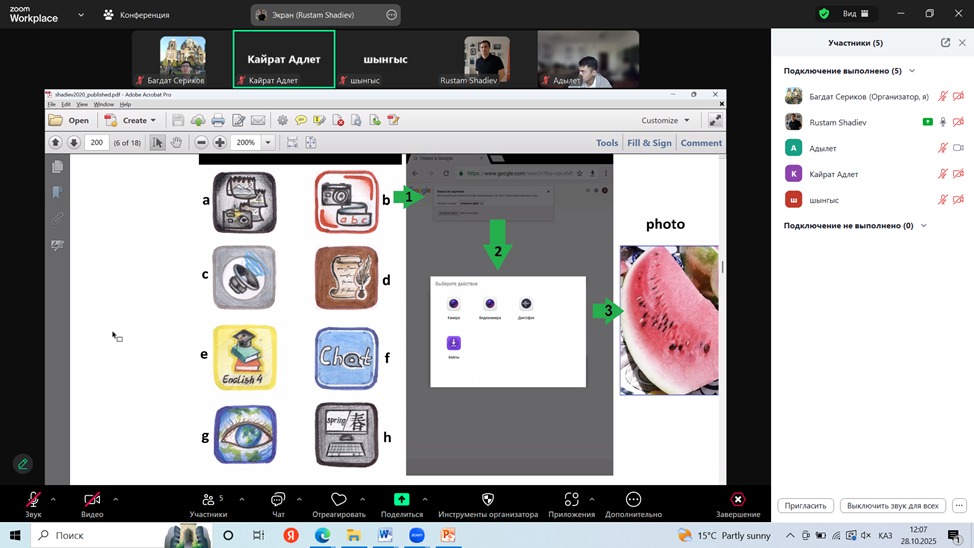This screenshot has width=974, height=548.
Task: Expand audio options arrow next to Звук
Action: (x=53, y=499)
